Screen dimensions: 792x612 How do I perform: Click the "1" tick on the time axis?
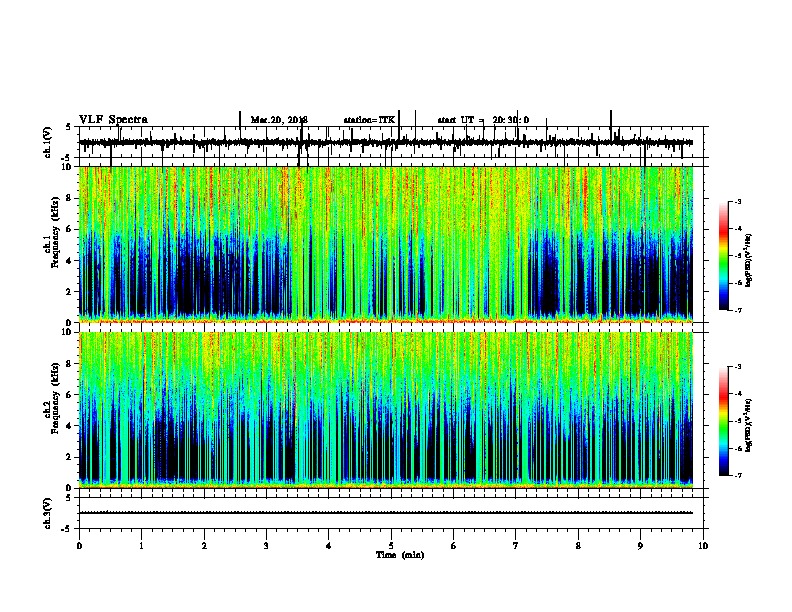[141, 546]
